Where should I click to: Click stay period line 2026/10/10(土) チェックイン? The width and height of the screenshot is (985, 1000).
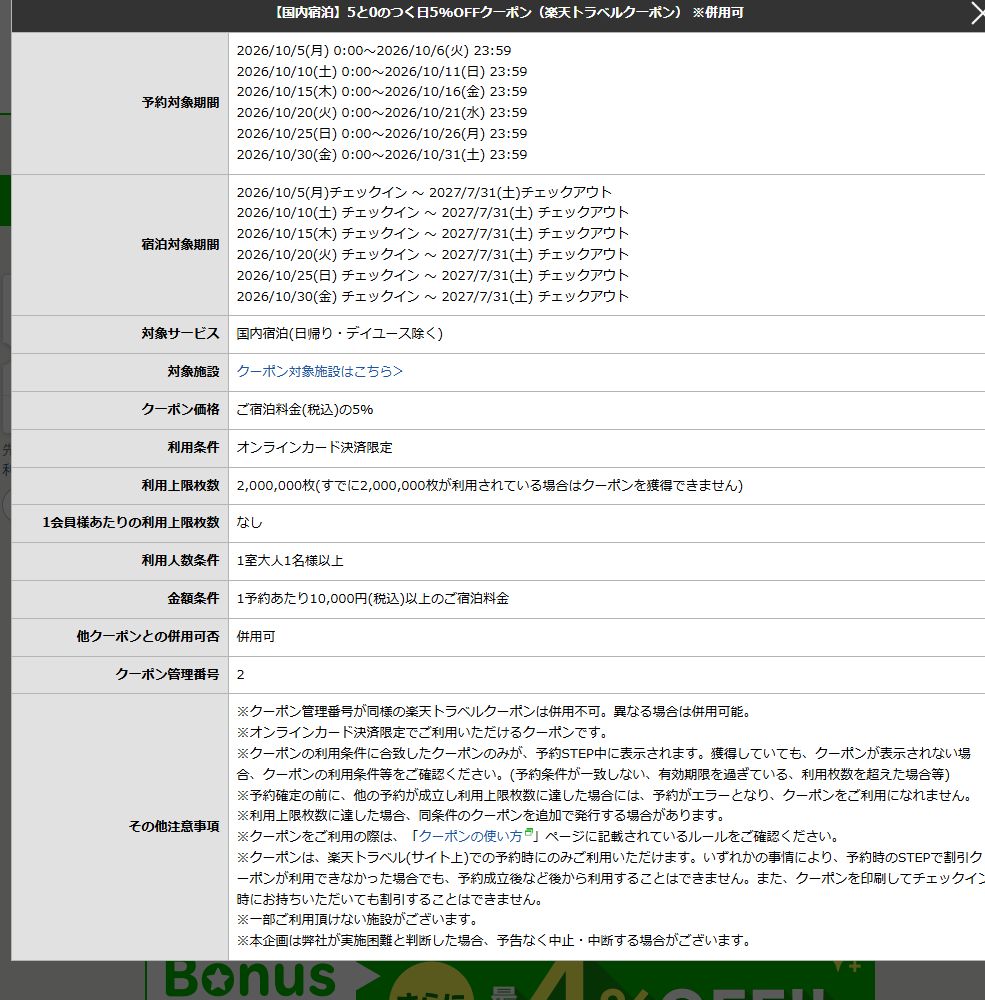(x=433, y=212)
